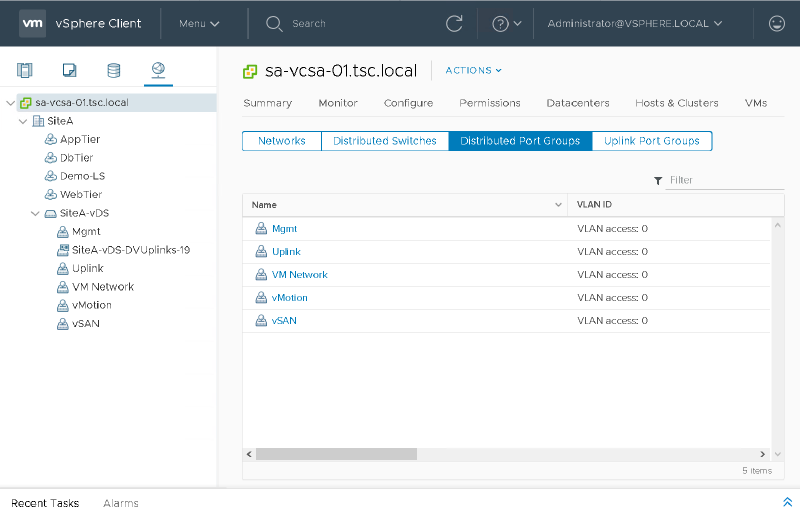Viewport: 800px width, 514px height.
Task: Collapse the SiteA datacenter tree node
Action: [x=23, y=121]
